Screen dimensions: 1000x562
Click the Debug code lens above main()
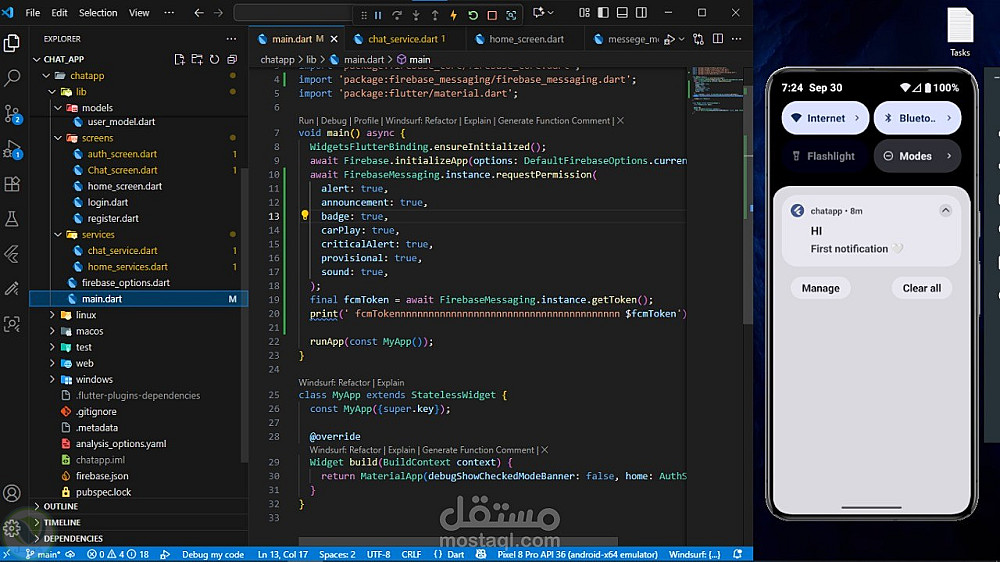click(334, 121)
